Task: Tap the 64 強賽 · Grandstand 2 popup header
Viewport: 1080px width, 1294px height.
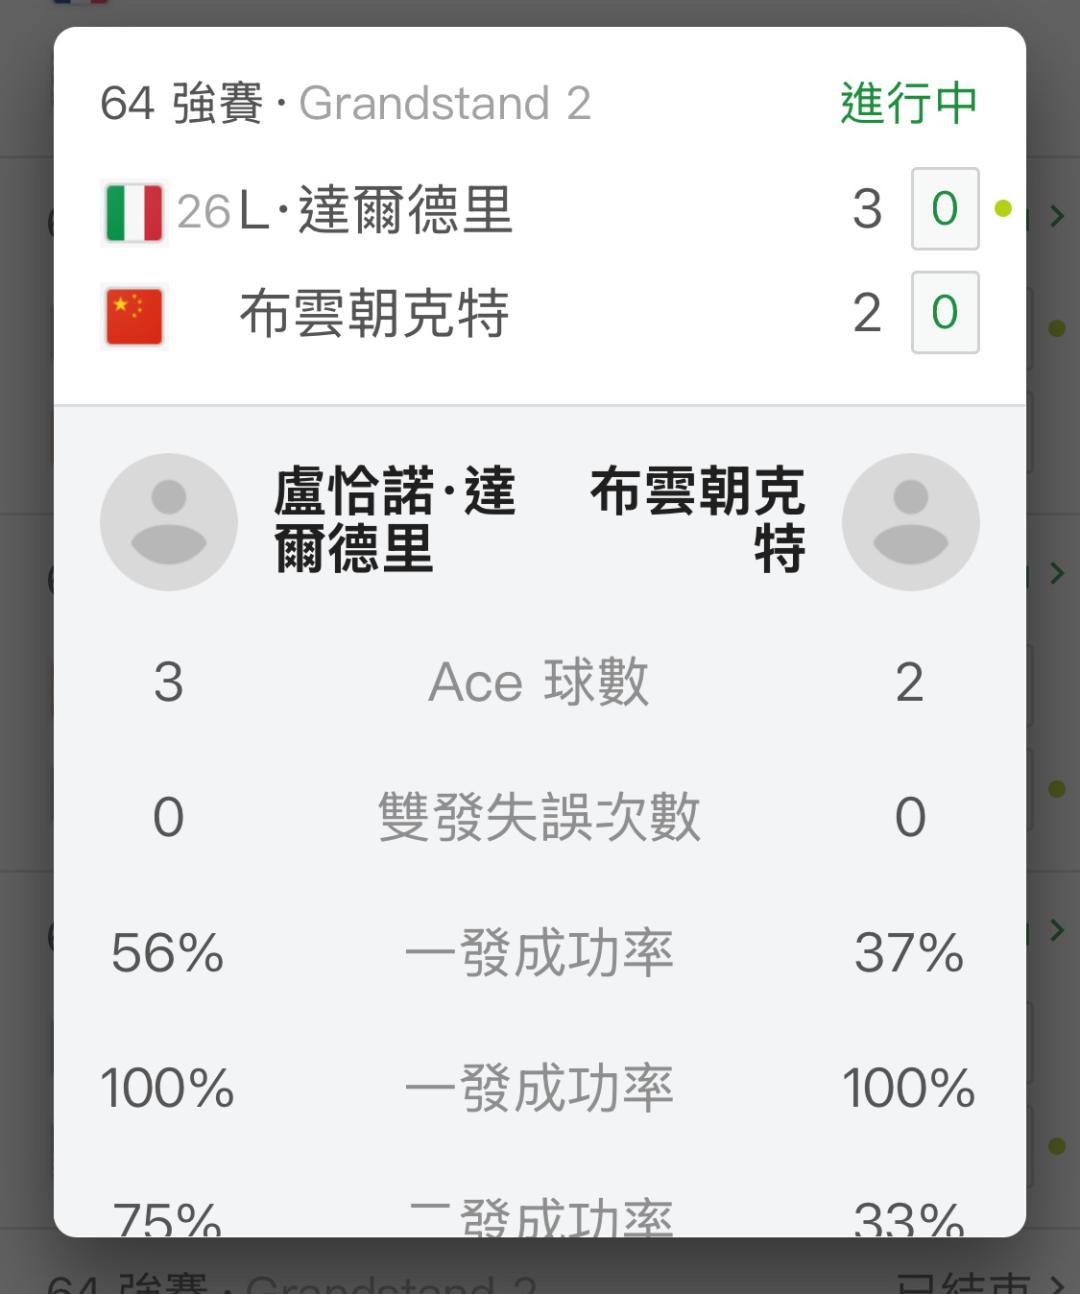Action: [345, 103]
